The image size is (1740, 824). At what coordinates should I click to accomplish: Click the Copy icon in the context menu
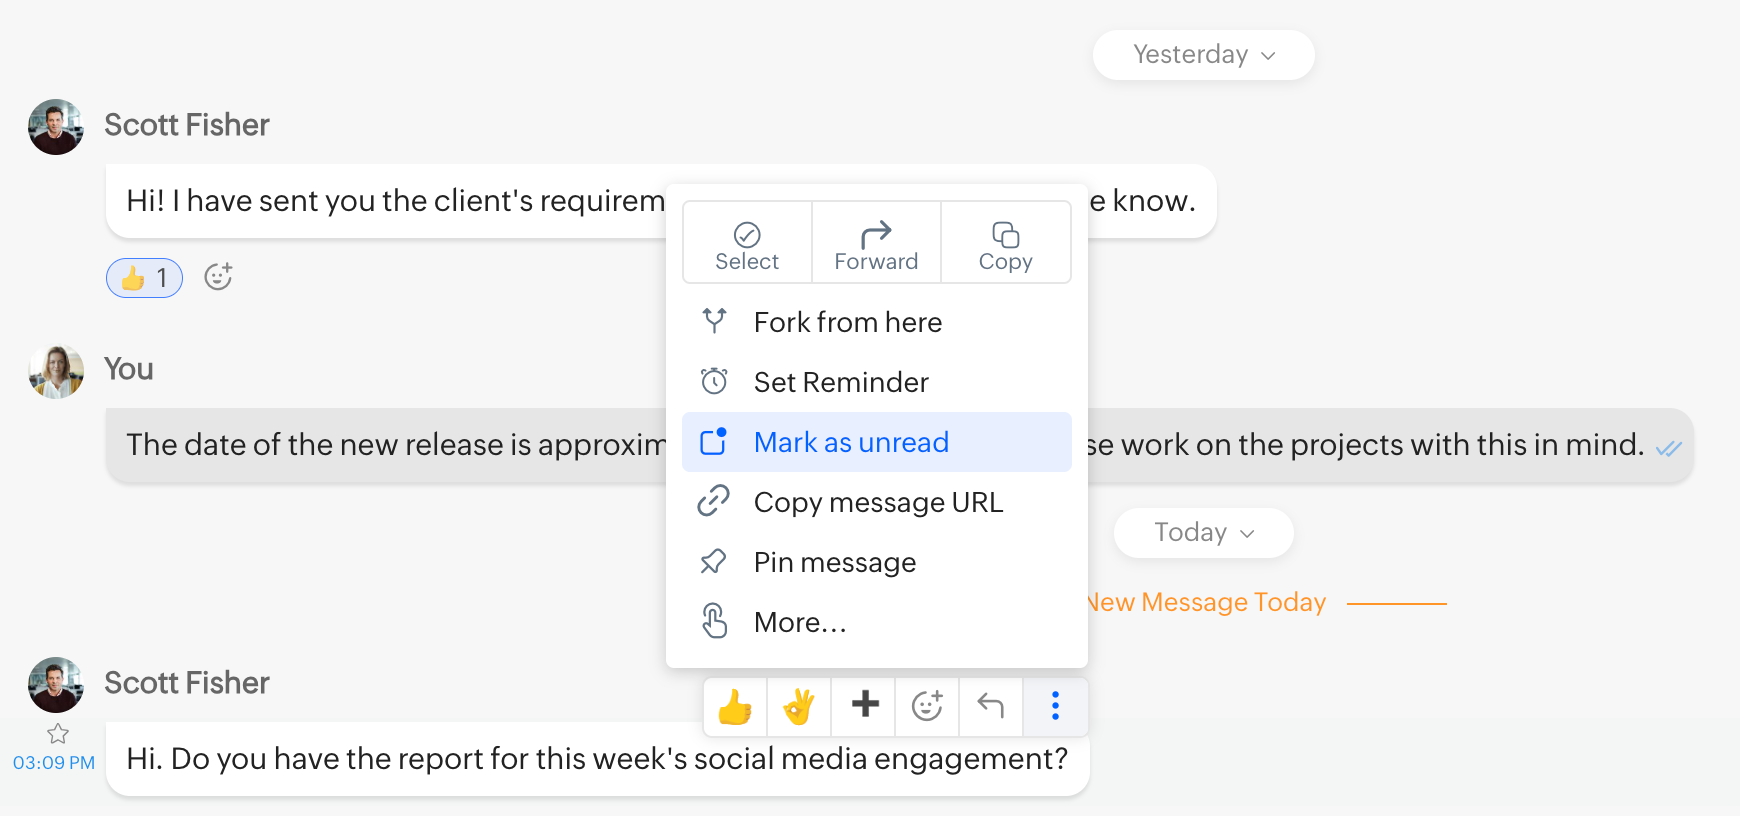(x=1005, y=243)
